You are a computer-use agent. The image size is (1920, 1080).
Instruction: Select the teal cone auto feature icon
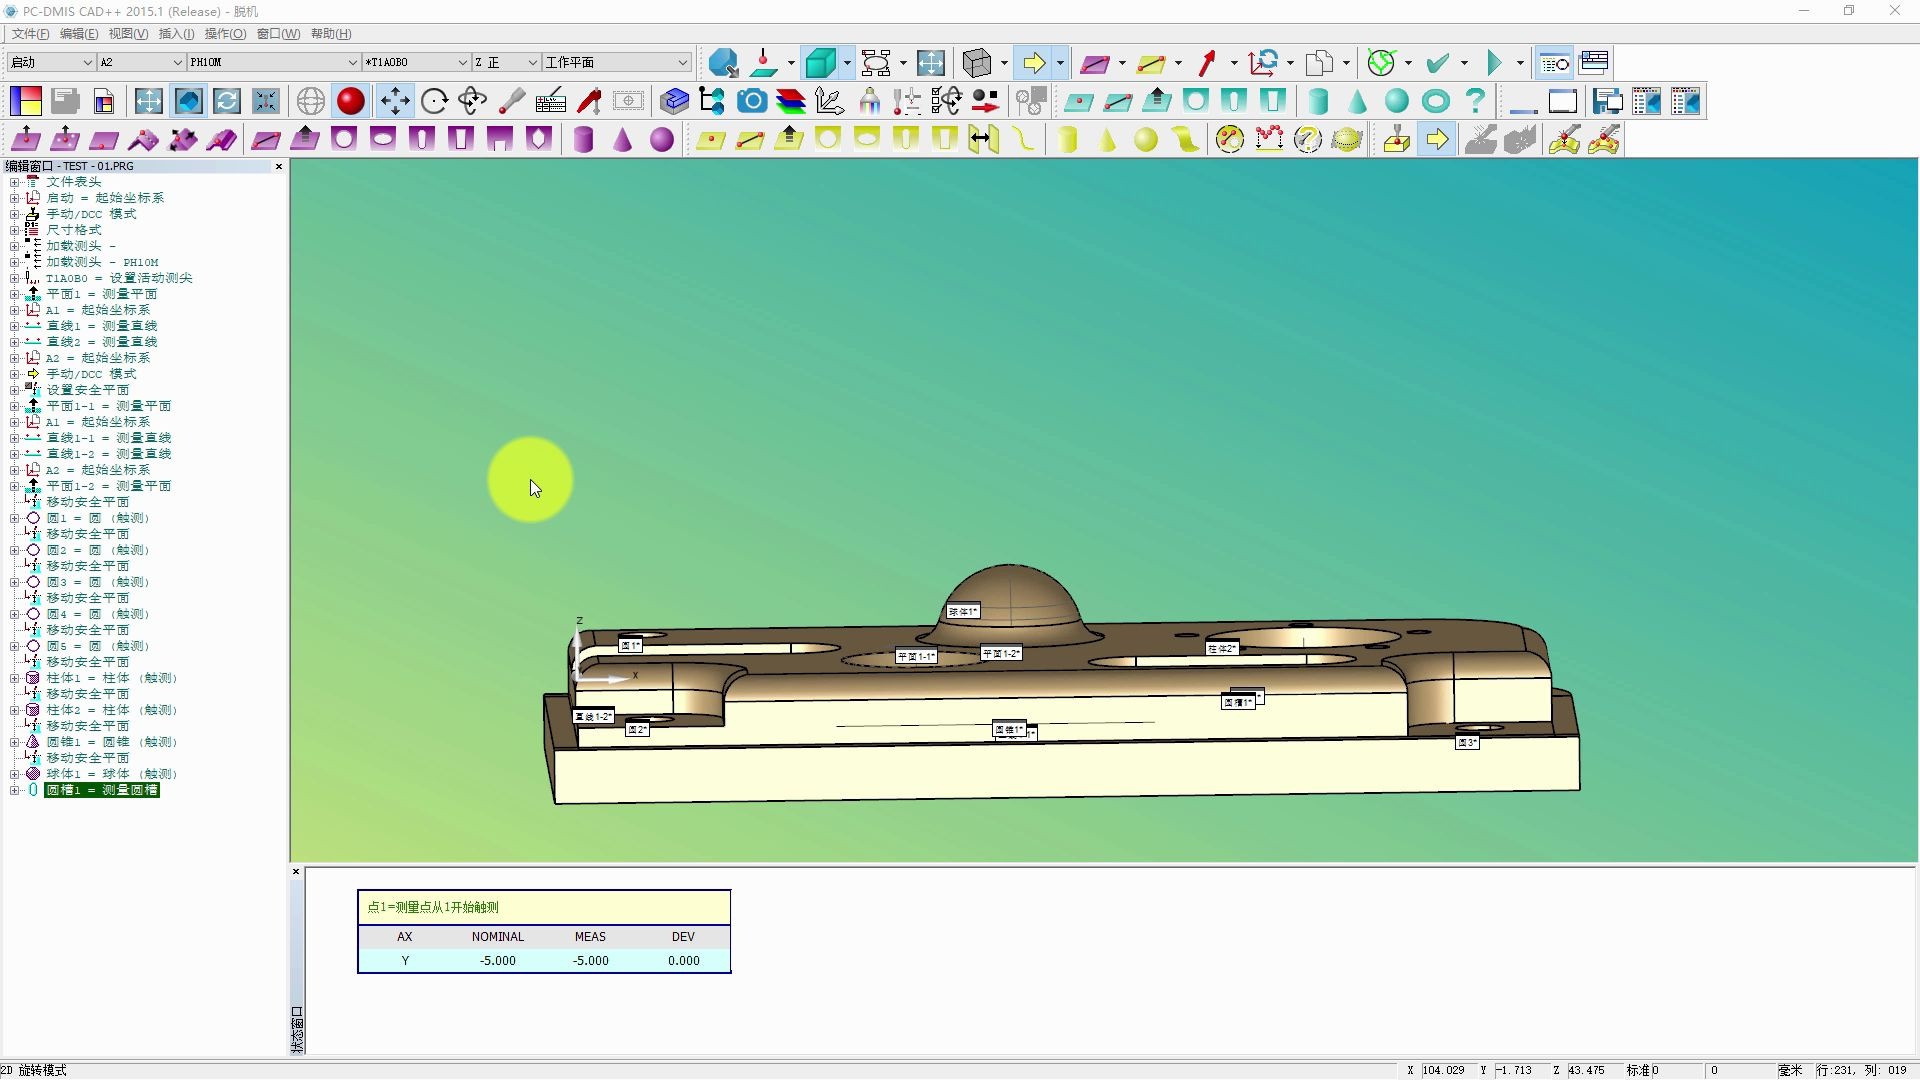1357,101
